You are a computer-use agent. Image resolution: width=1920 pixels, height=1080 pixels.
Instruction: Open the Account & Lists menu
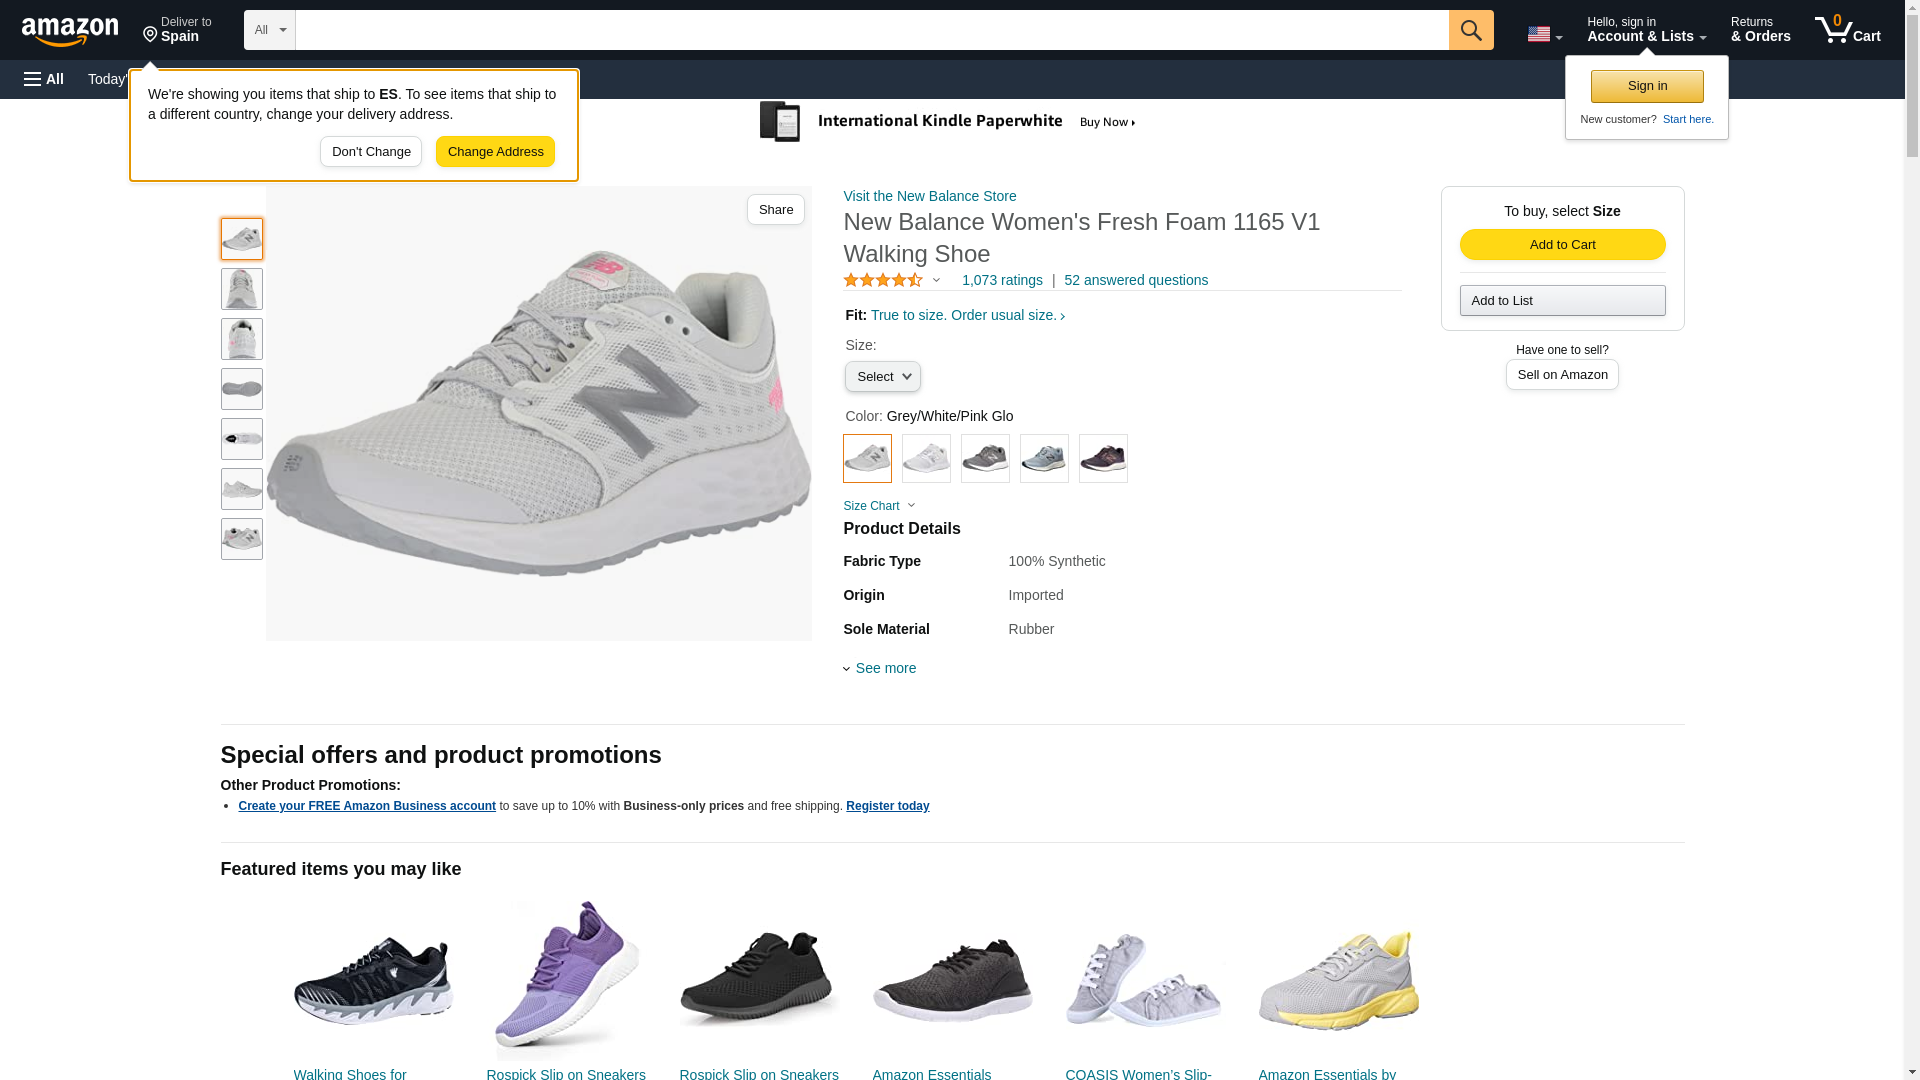coord(1646,30)
